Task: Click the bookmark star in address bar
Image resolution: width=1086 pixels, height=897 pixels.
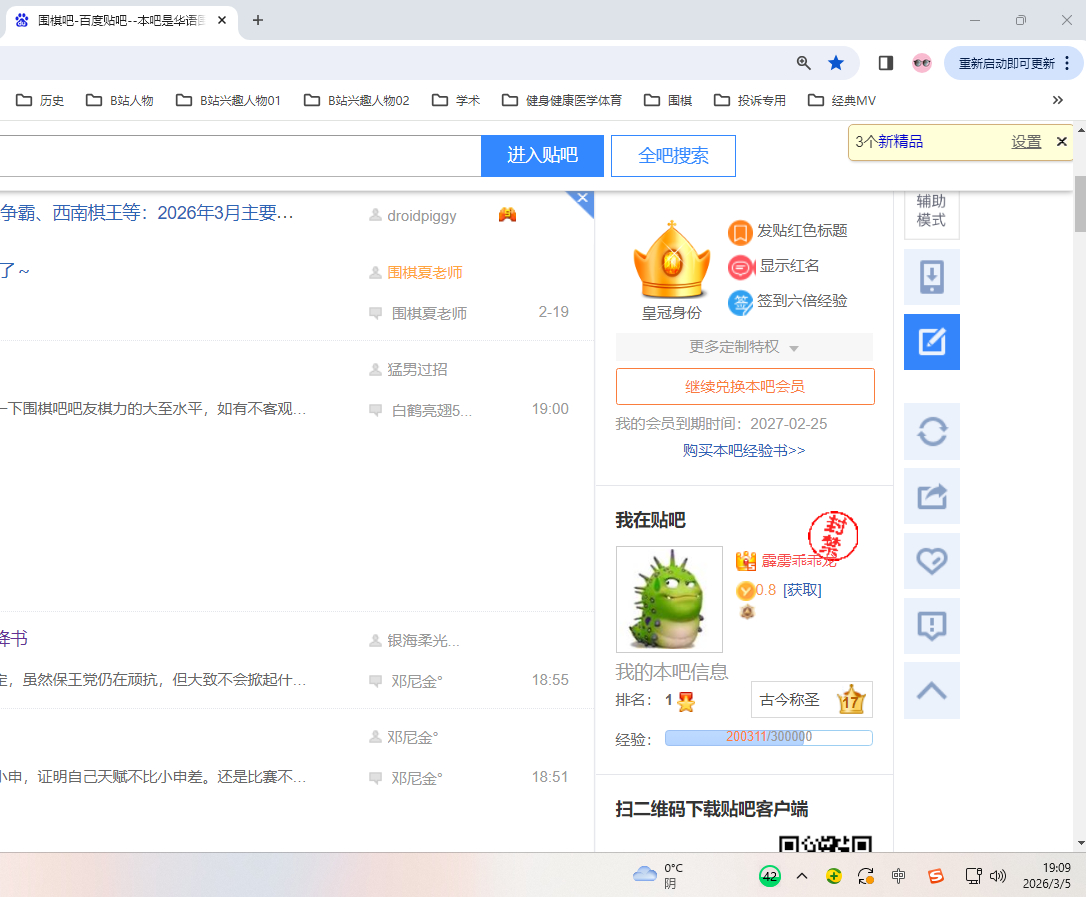Action: point(836,63)
